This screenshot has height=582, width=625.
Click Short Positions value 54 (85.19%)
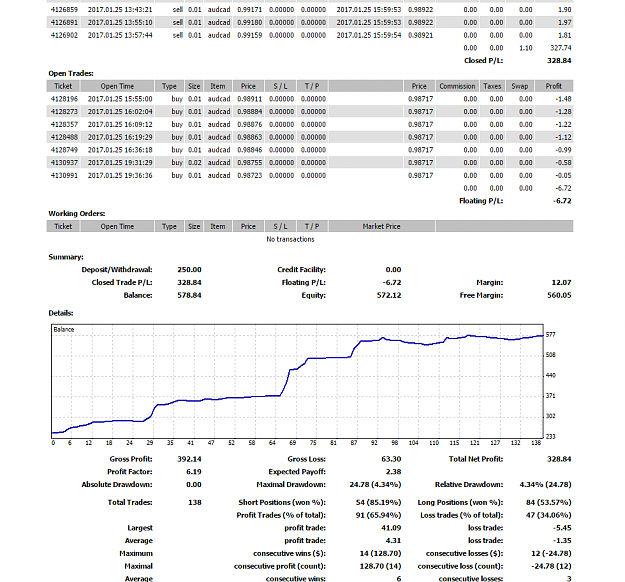(378, 503)
